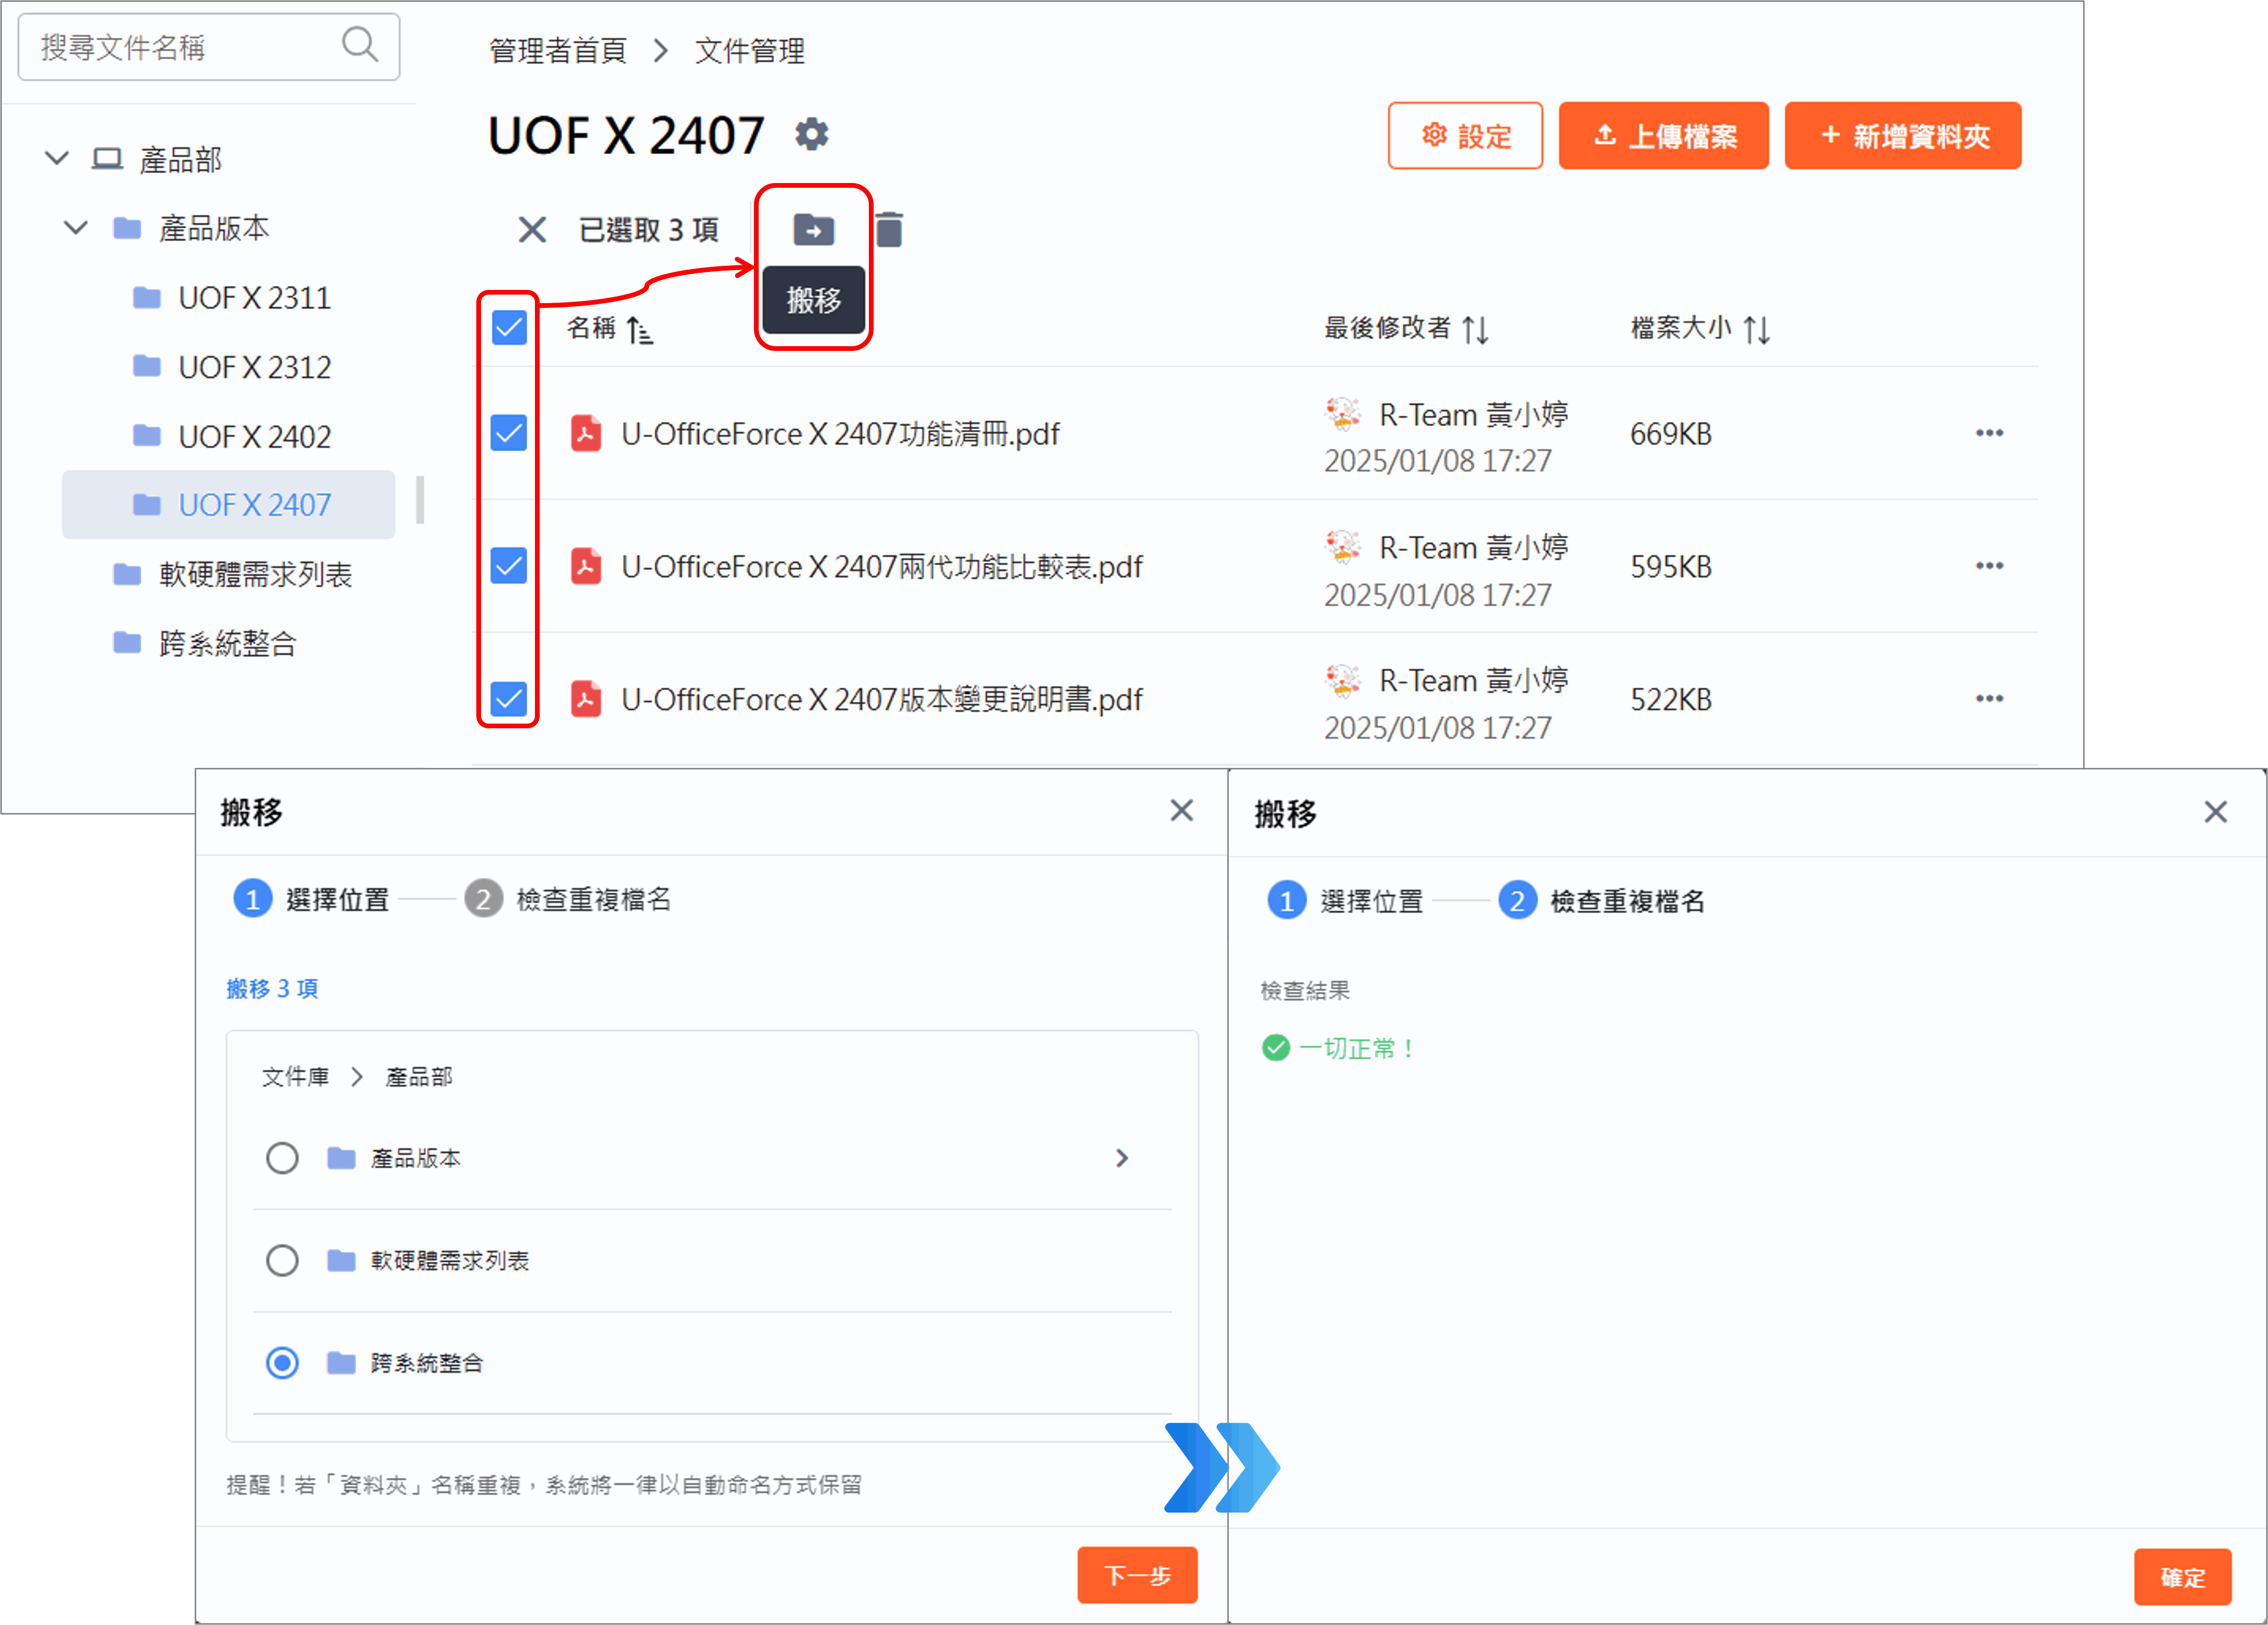Click the move-to-folder (搬移) toolbar icon
2268x1625 pixels.
click(x=813, y=230)
